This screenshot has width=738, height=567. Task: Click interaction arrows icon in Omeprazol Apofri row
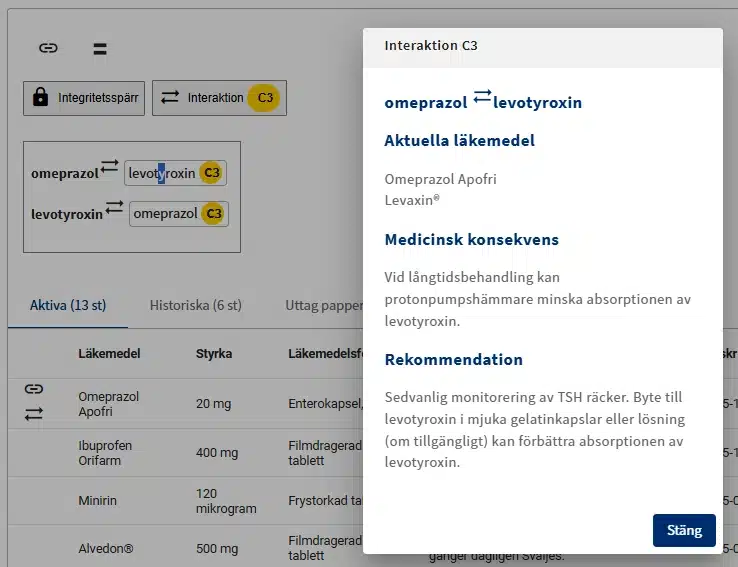(x=34, y=412)
